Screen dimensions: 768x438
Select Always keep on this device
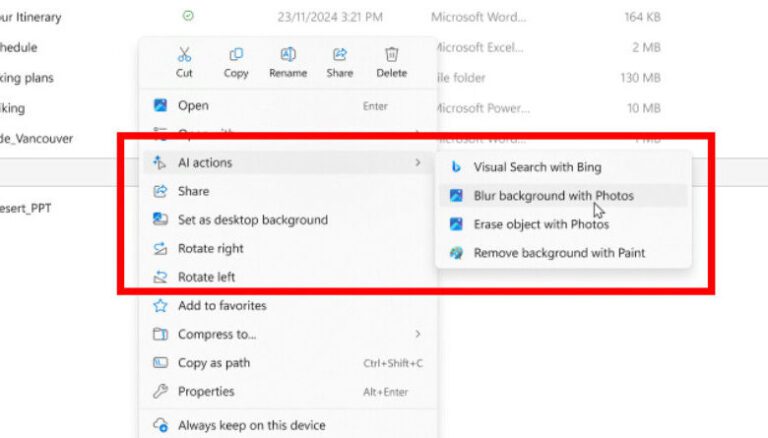tap(288, 425)
